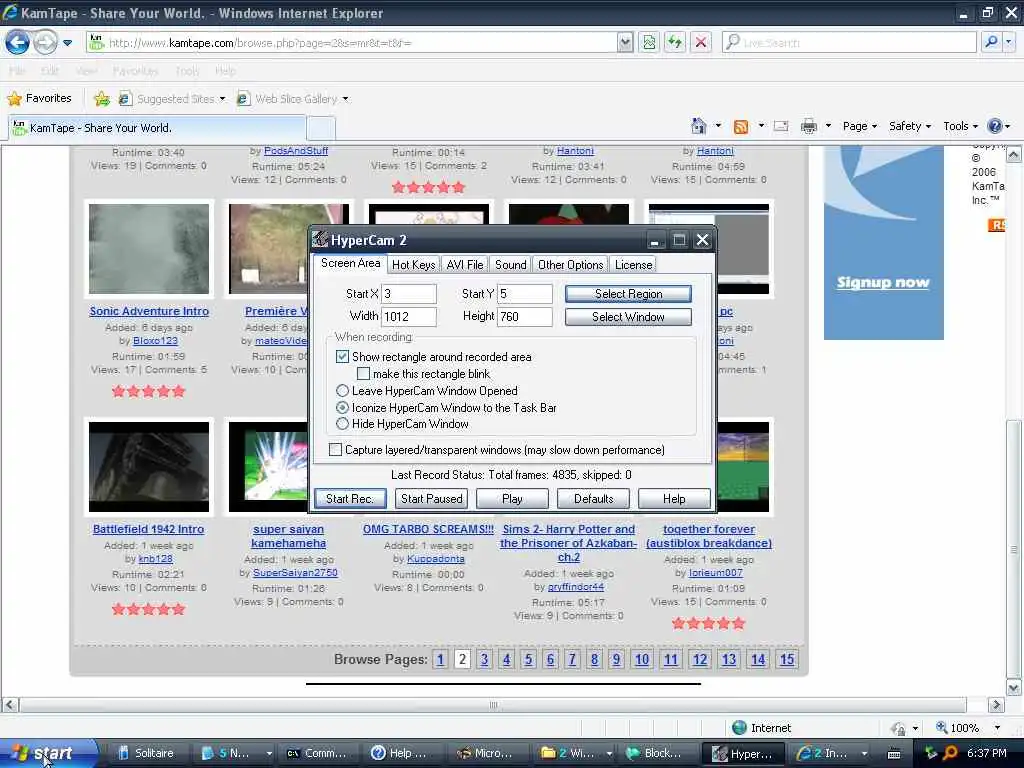Viewport: 1024px width, 768px height.
Task: Toggle Show rectangle around recorded area
Action: pyautogui.click(x=342, y=357)
